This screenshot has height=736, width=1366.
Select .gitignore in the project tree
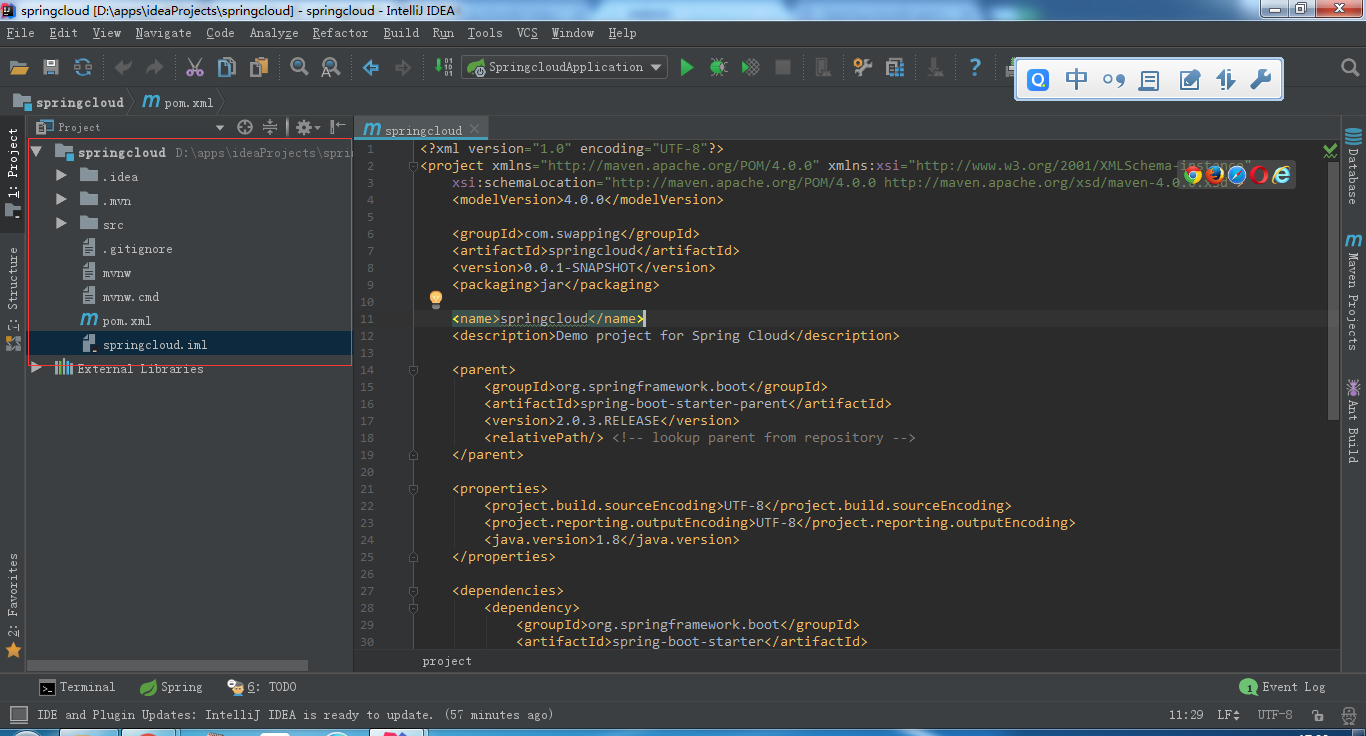tap(136, 248)
